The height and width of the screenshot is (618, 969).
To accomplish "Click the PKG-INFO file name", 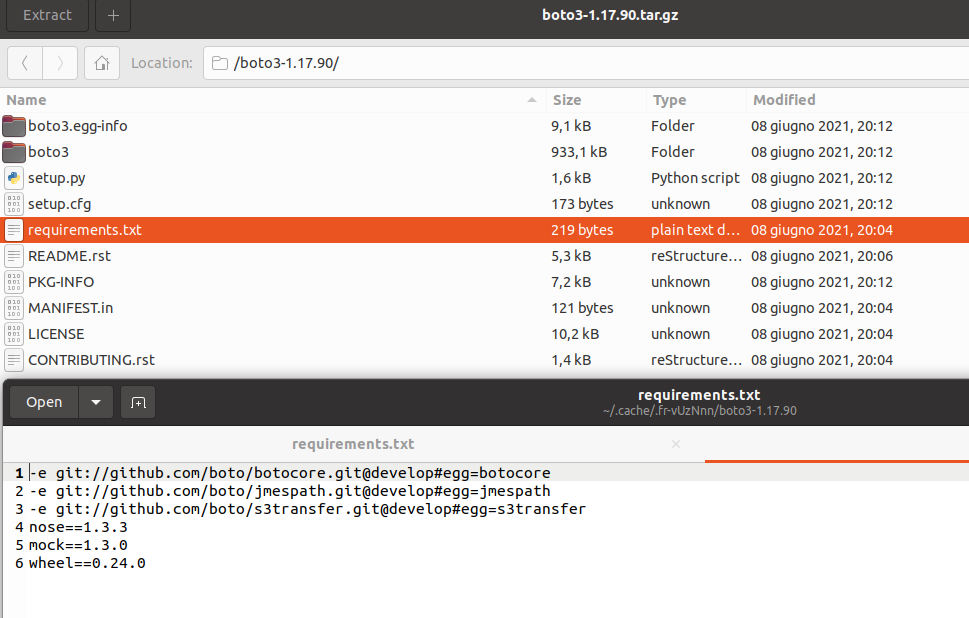I will 61,282.
